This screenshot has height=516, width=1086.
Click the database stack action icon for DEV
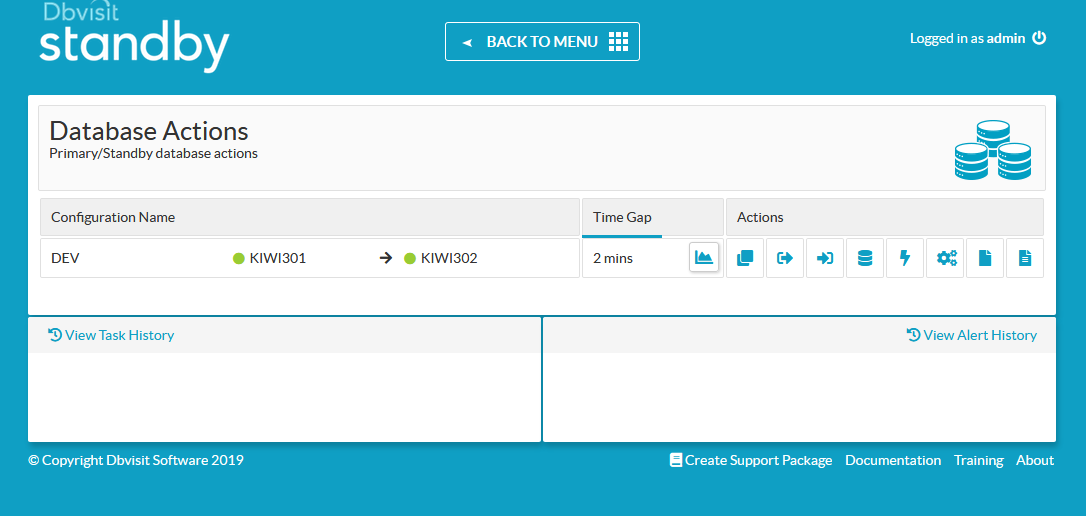point(865,258)
